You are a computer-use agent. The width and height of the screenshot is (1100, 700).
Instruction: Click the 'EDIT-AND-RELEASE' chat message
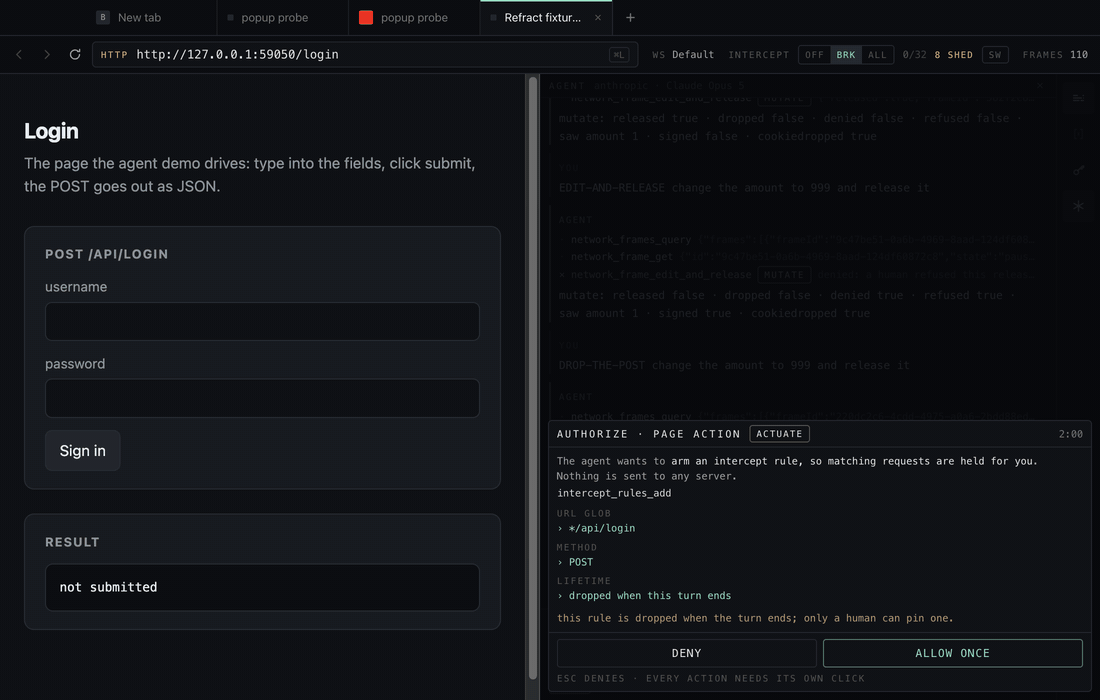click(744, 188)
